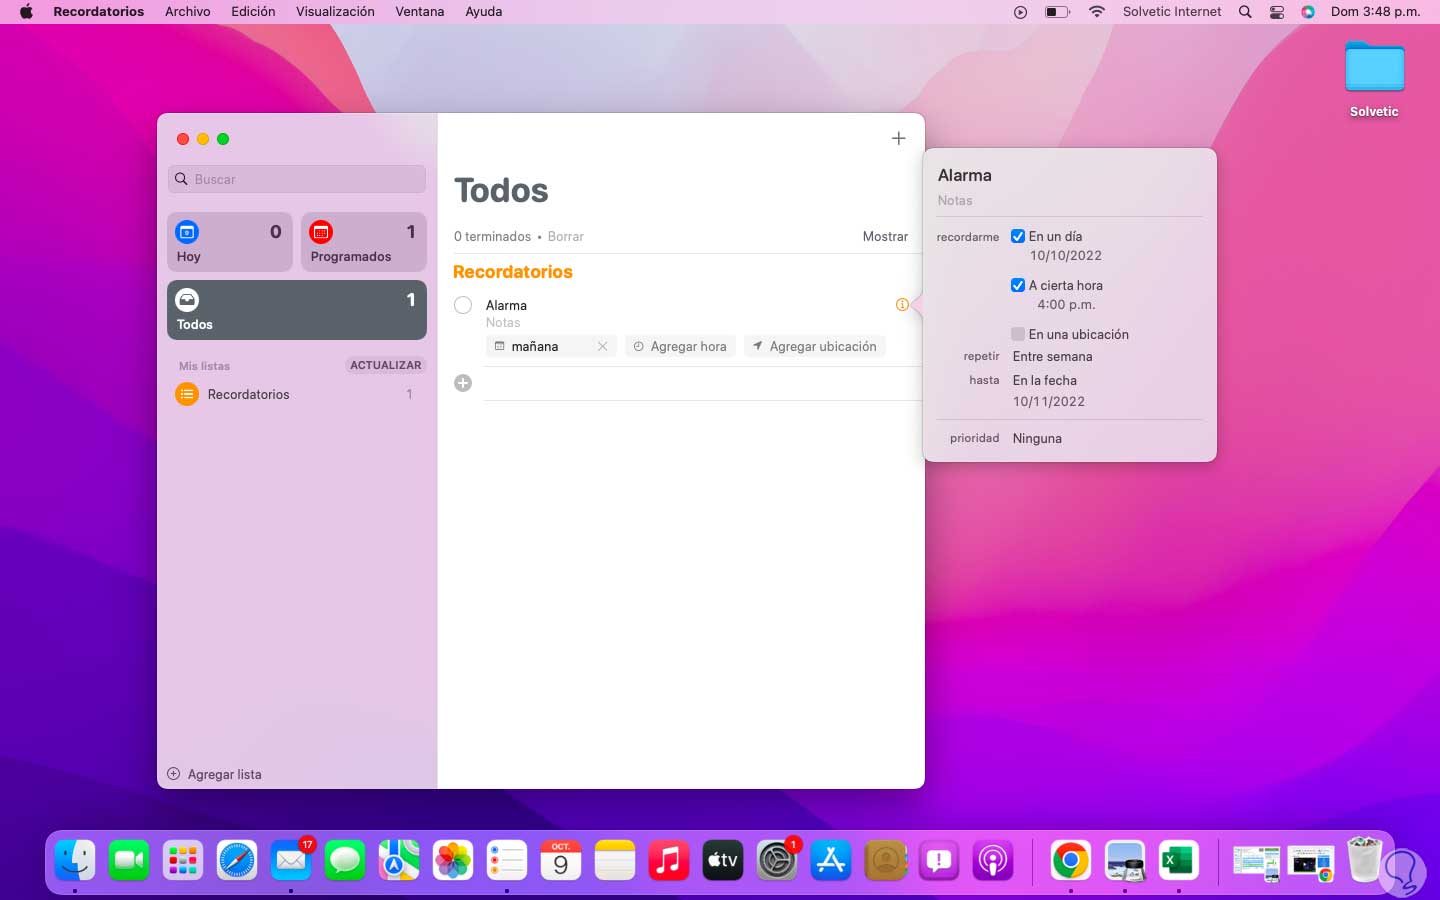Open Mail app with 17 badge
This screenshot has height=900, width=1440.
click(x=291, y=860)
